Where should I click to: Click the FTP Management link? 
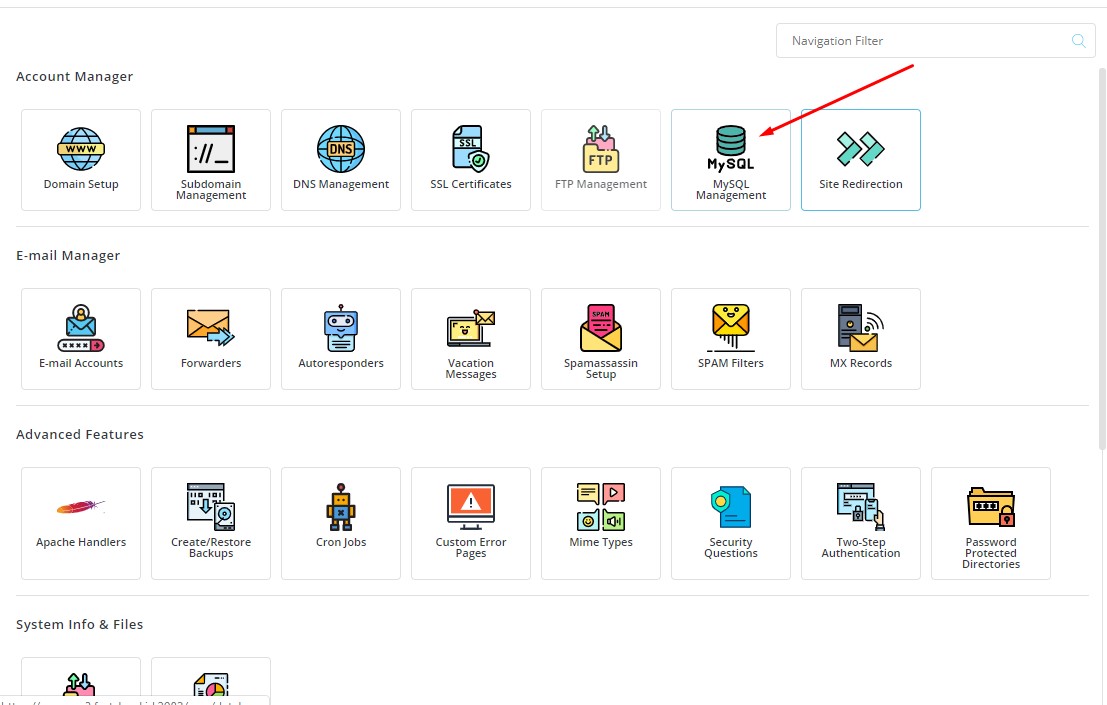(601, 184)
